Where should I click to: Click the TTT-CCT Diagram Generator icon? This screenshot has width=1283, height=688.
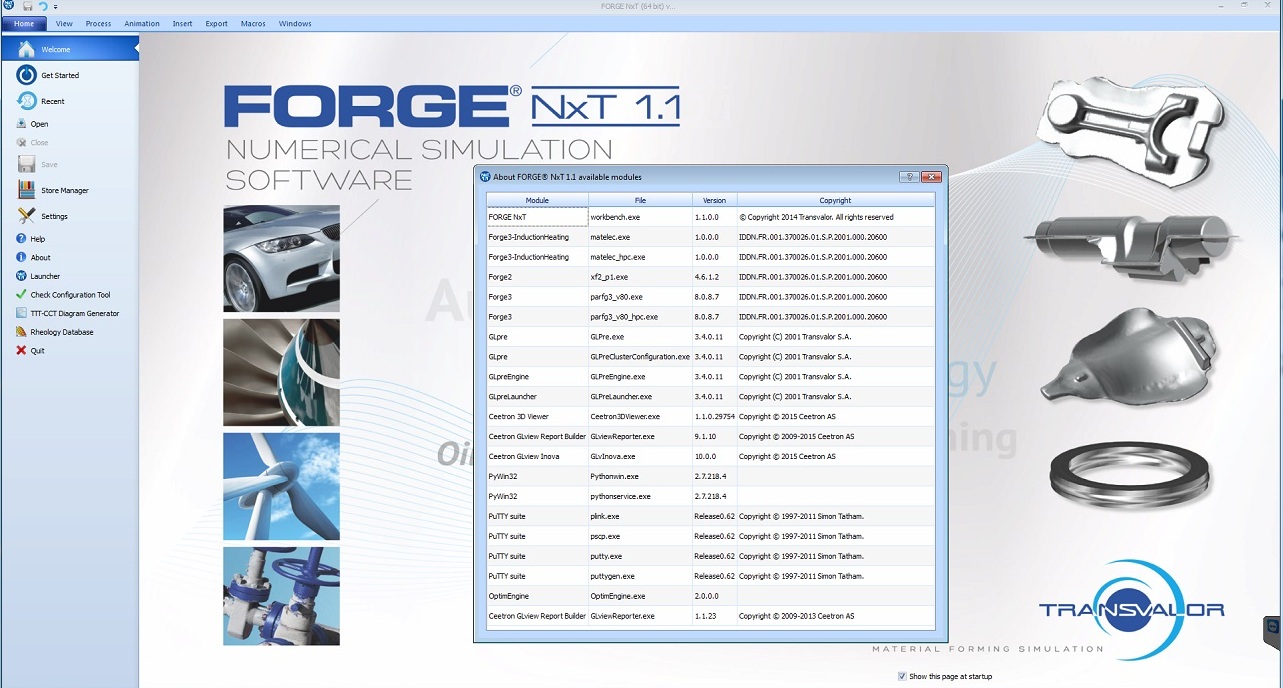(x=21, y=313)
